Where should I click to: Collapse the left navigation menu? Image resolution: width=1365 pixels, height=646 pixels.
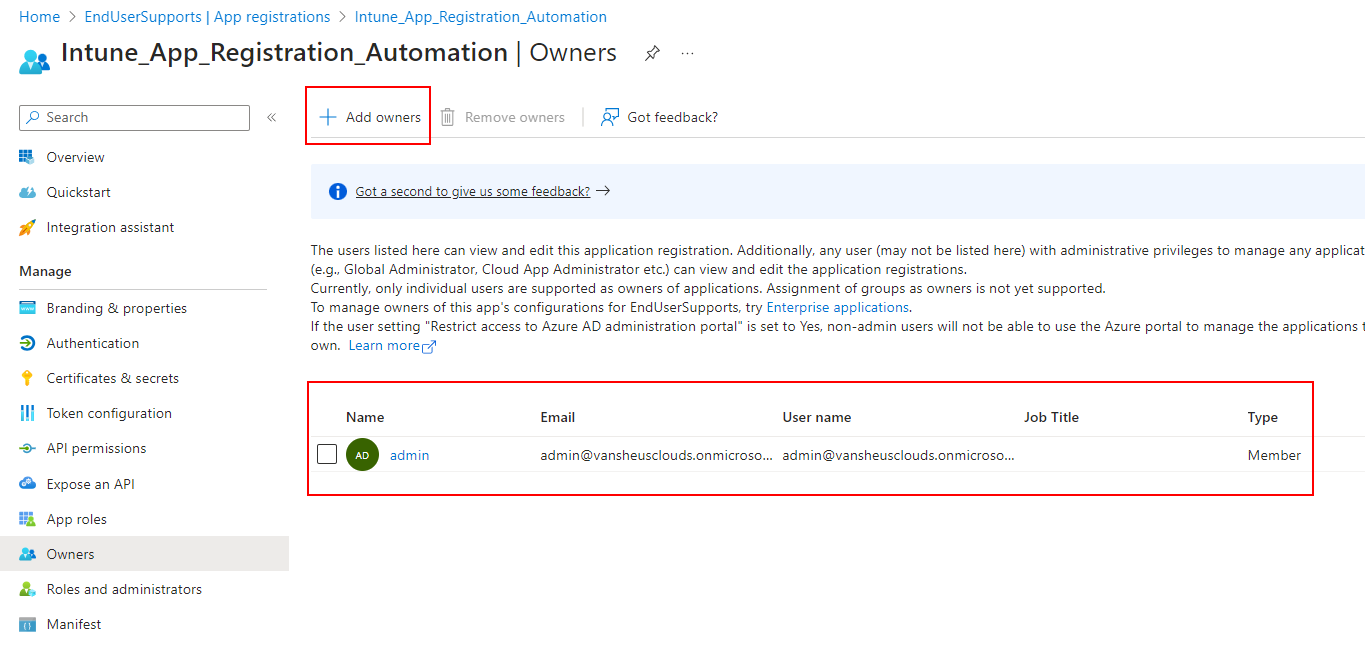pos(271,117)
